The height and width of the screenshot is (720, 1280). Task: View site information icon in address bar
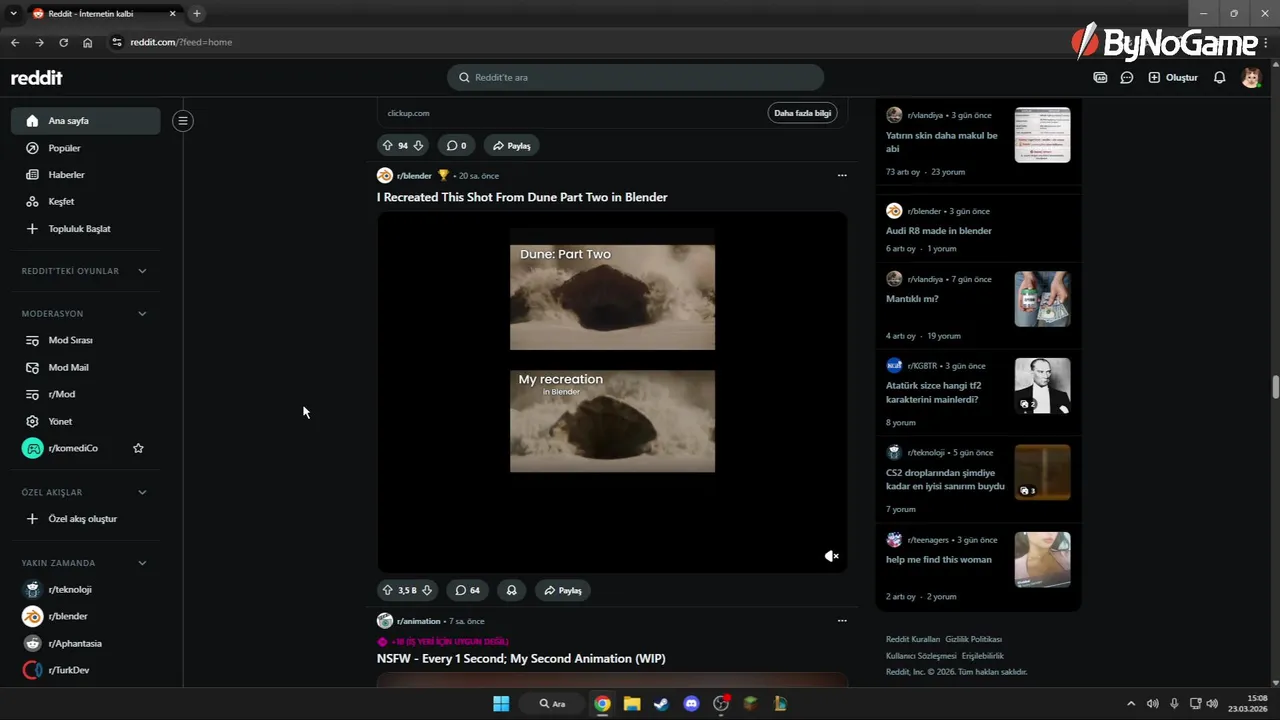pos(116,42)
